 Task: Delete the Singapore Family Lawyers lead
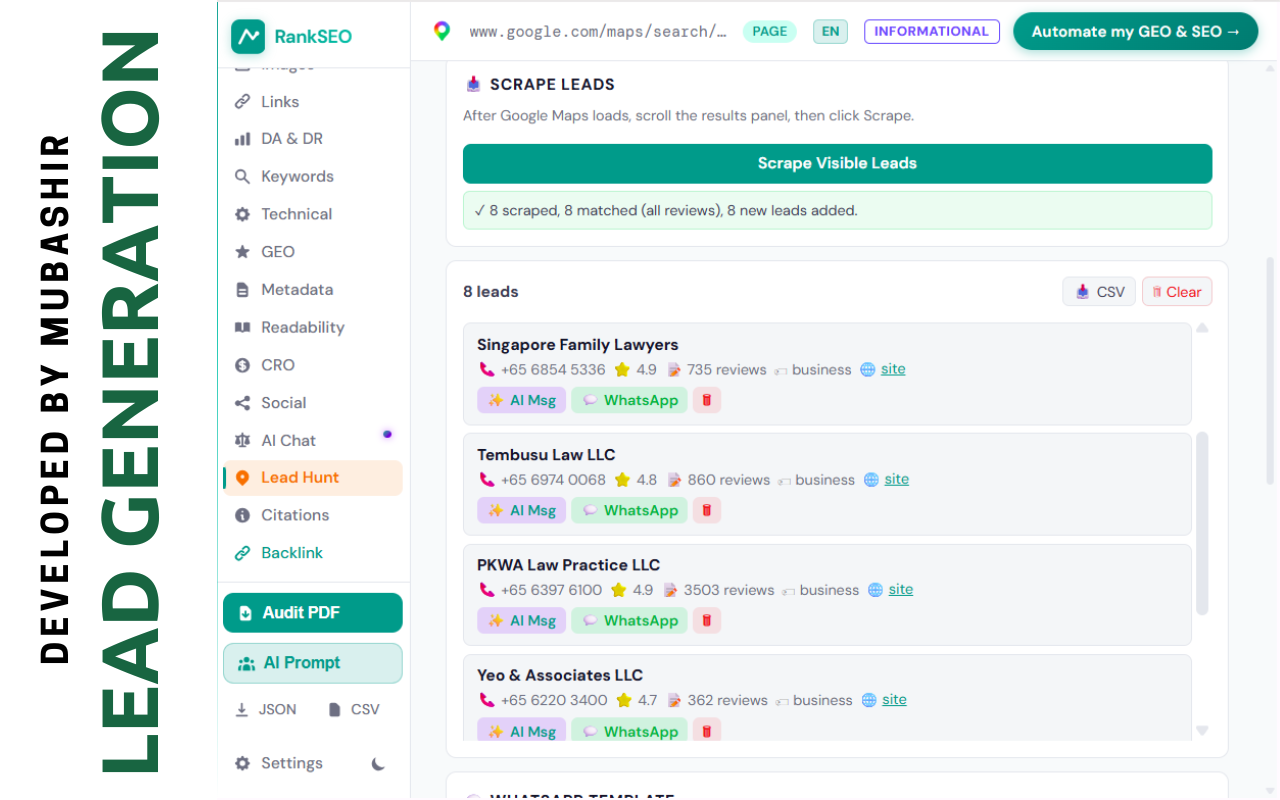[x=707, y=400]
